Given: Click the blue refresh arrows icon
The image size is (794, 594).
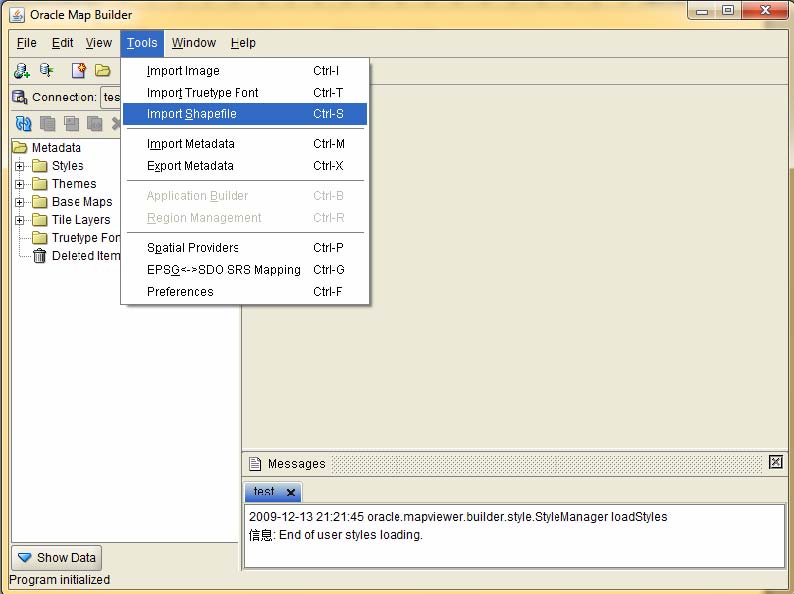Looking at the screenshot, I should click(x=23, y=123).
